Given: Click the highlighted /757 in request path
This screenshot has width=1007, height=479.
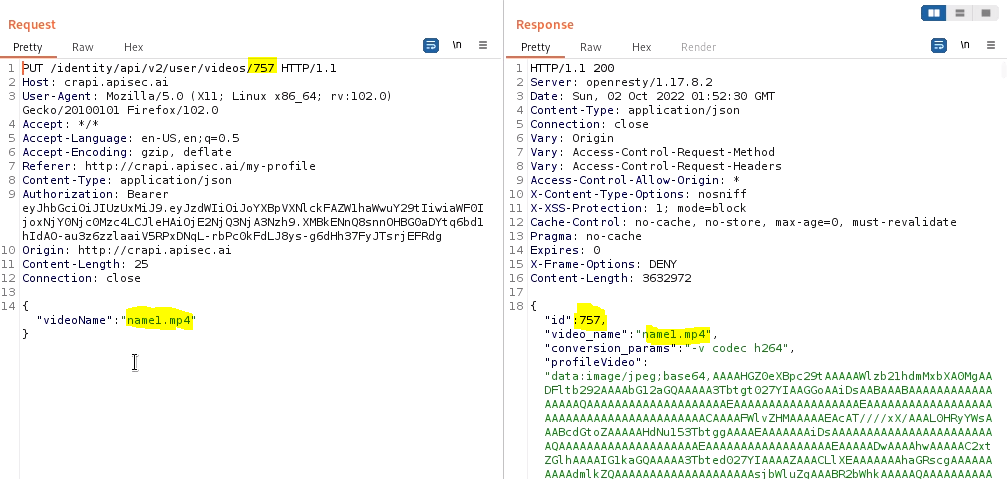Looking at the screenshot, I should (x=262, y=68).
